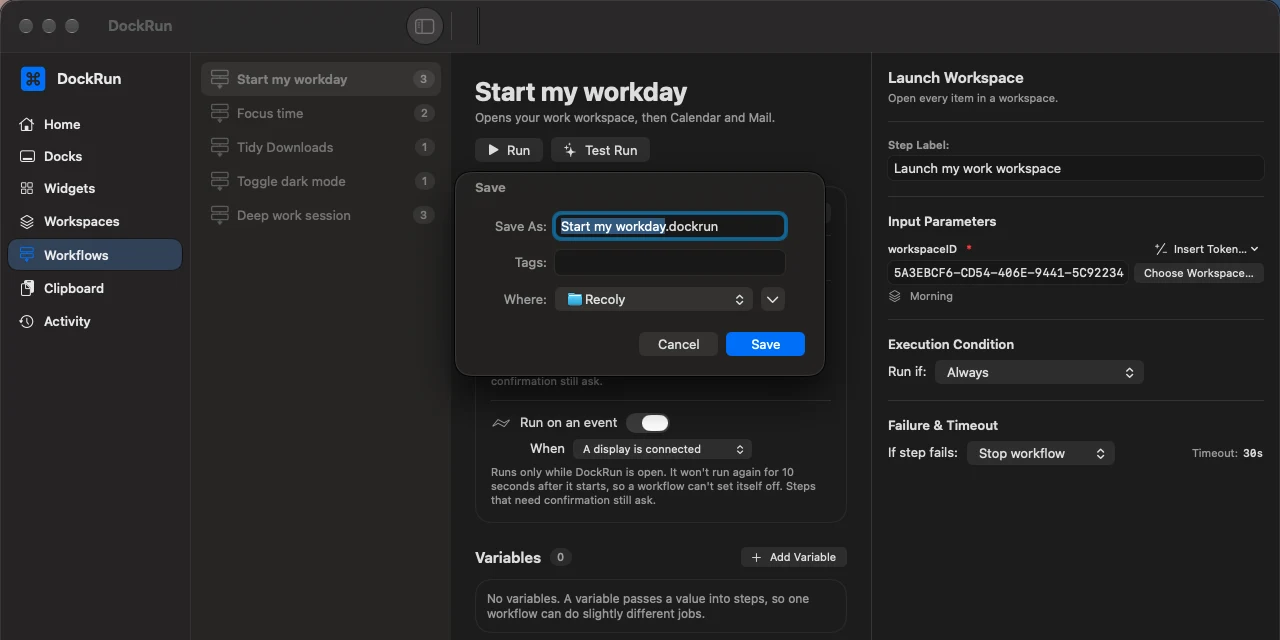Click the Home house icon

click(x=27, y=124)
